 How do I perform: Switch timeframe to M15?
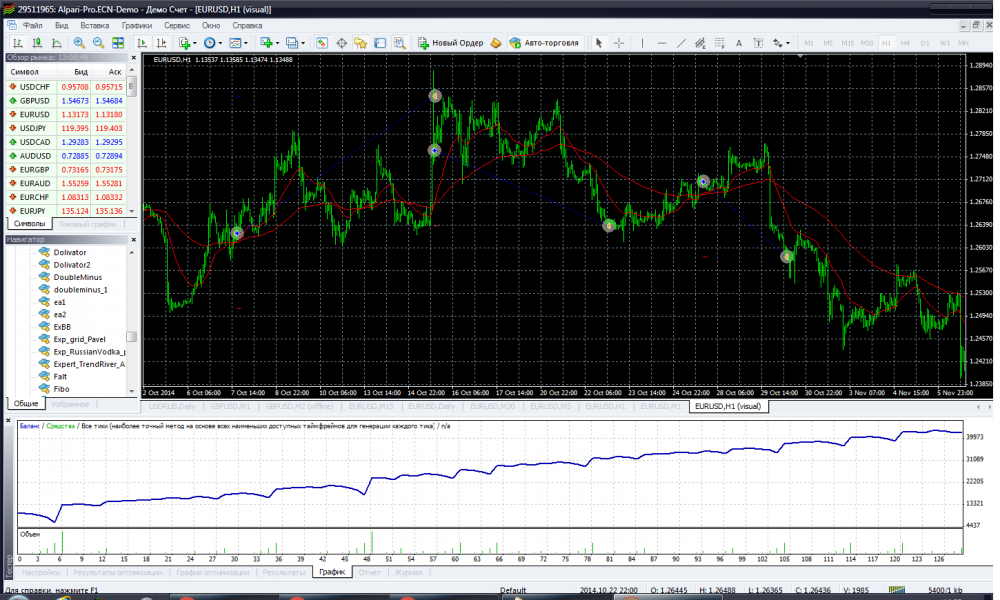pos(848,43)
